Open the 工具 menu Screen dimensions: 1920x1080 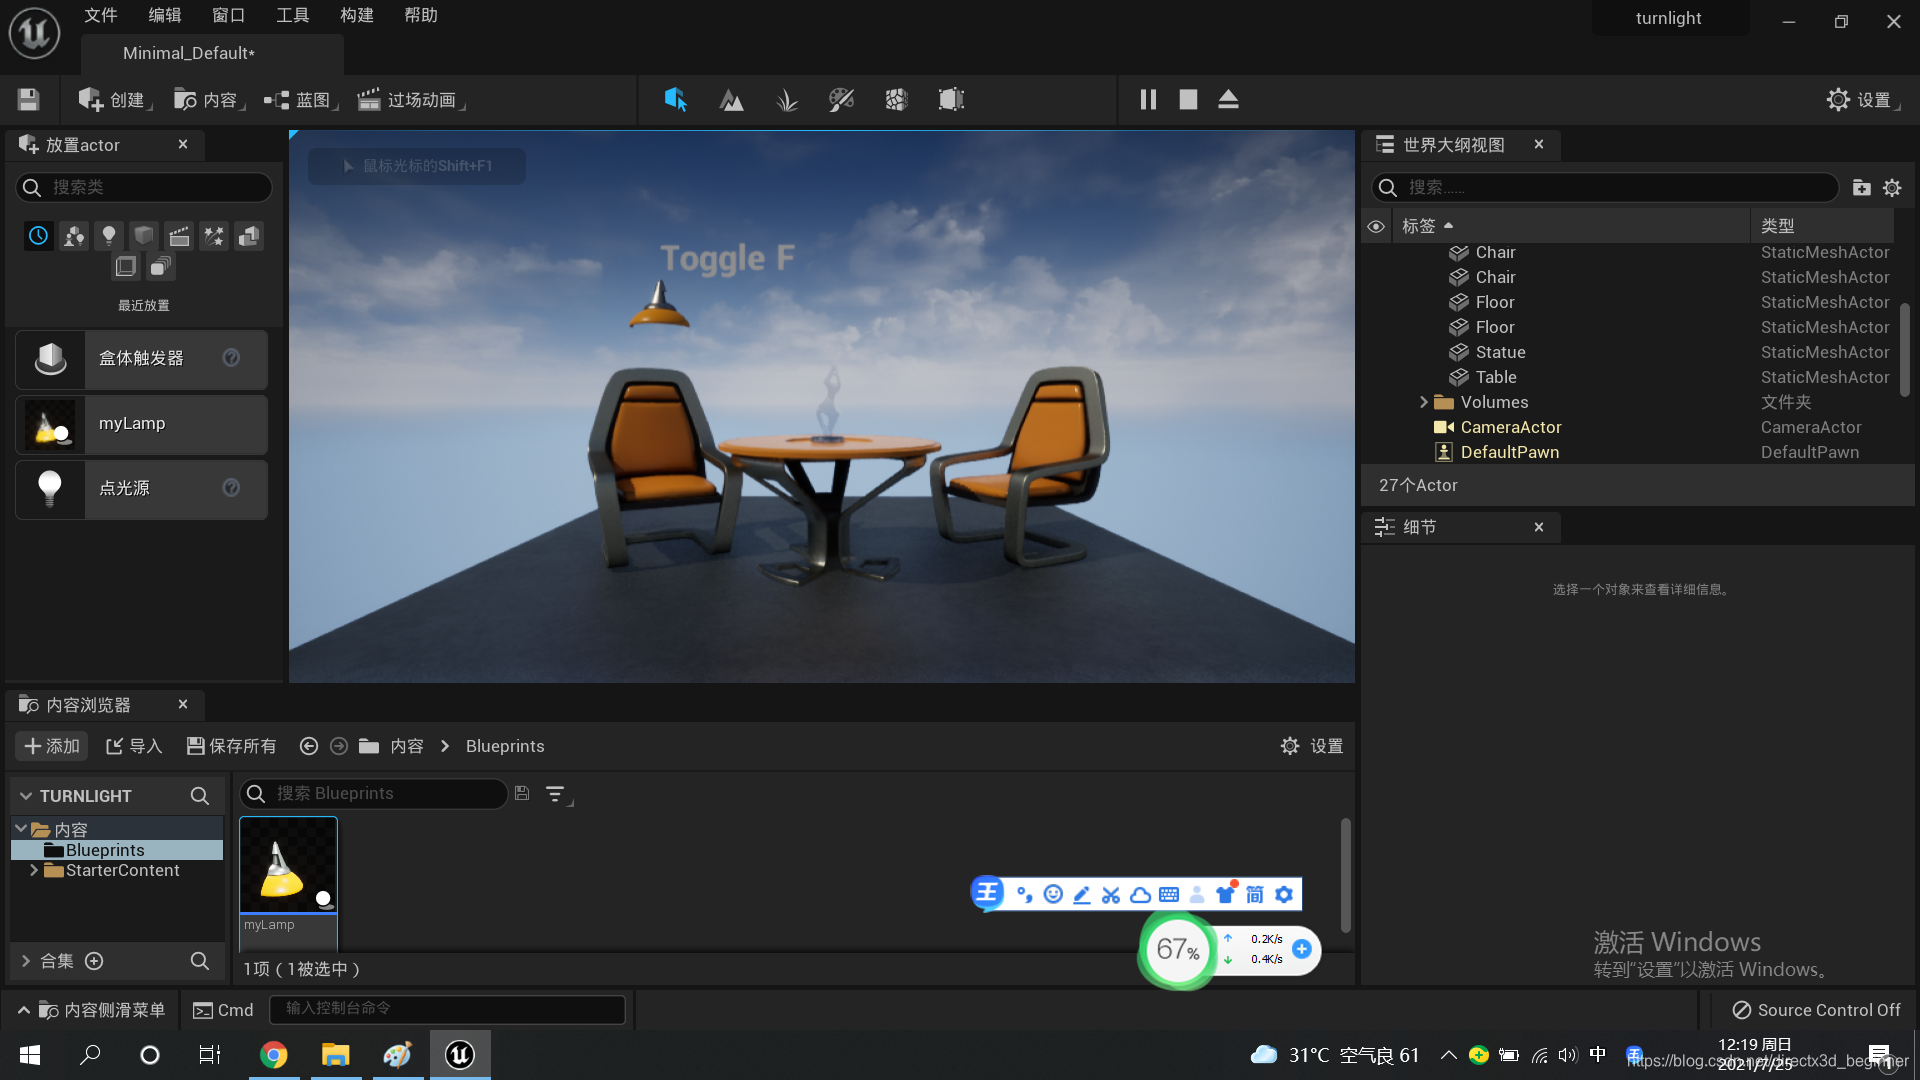pyautogui.click(x=292, y=15)
